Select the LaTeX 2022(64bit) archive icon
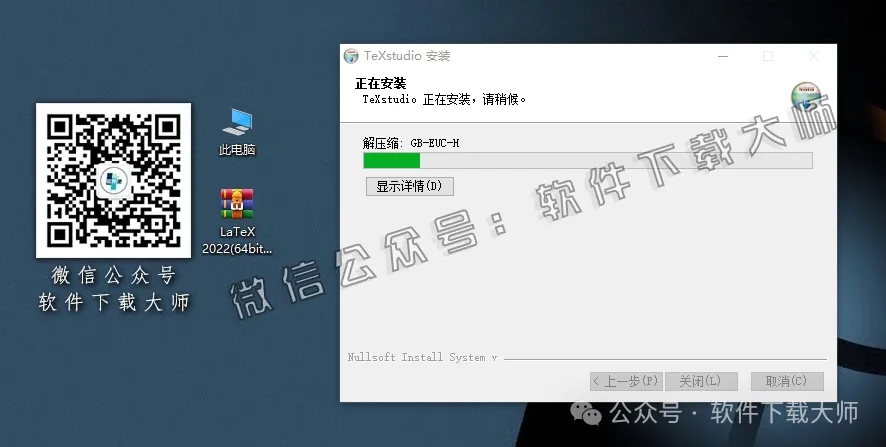 pyautogui.click(x=237, y=221)
